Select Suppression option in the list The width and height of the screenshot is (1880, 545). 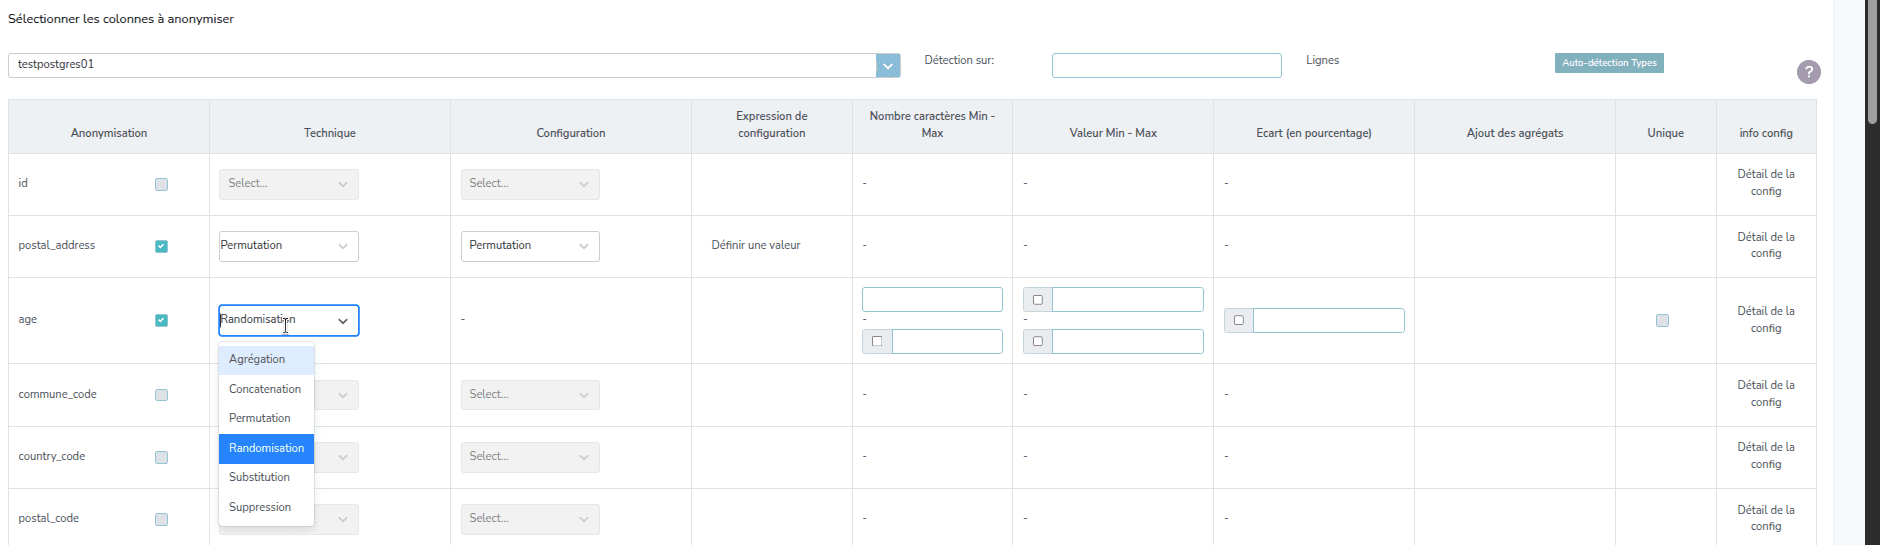click(260, 507)
